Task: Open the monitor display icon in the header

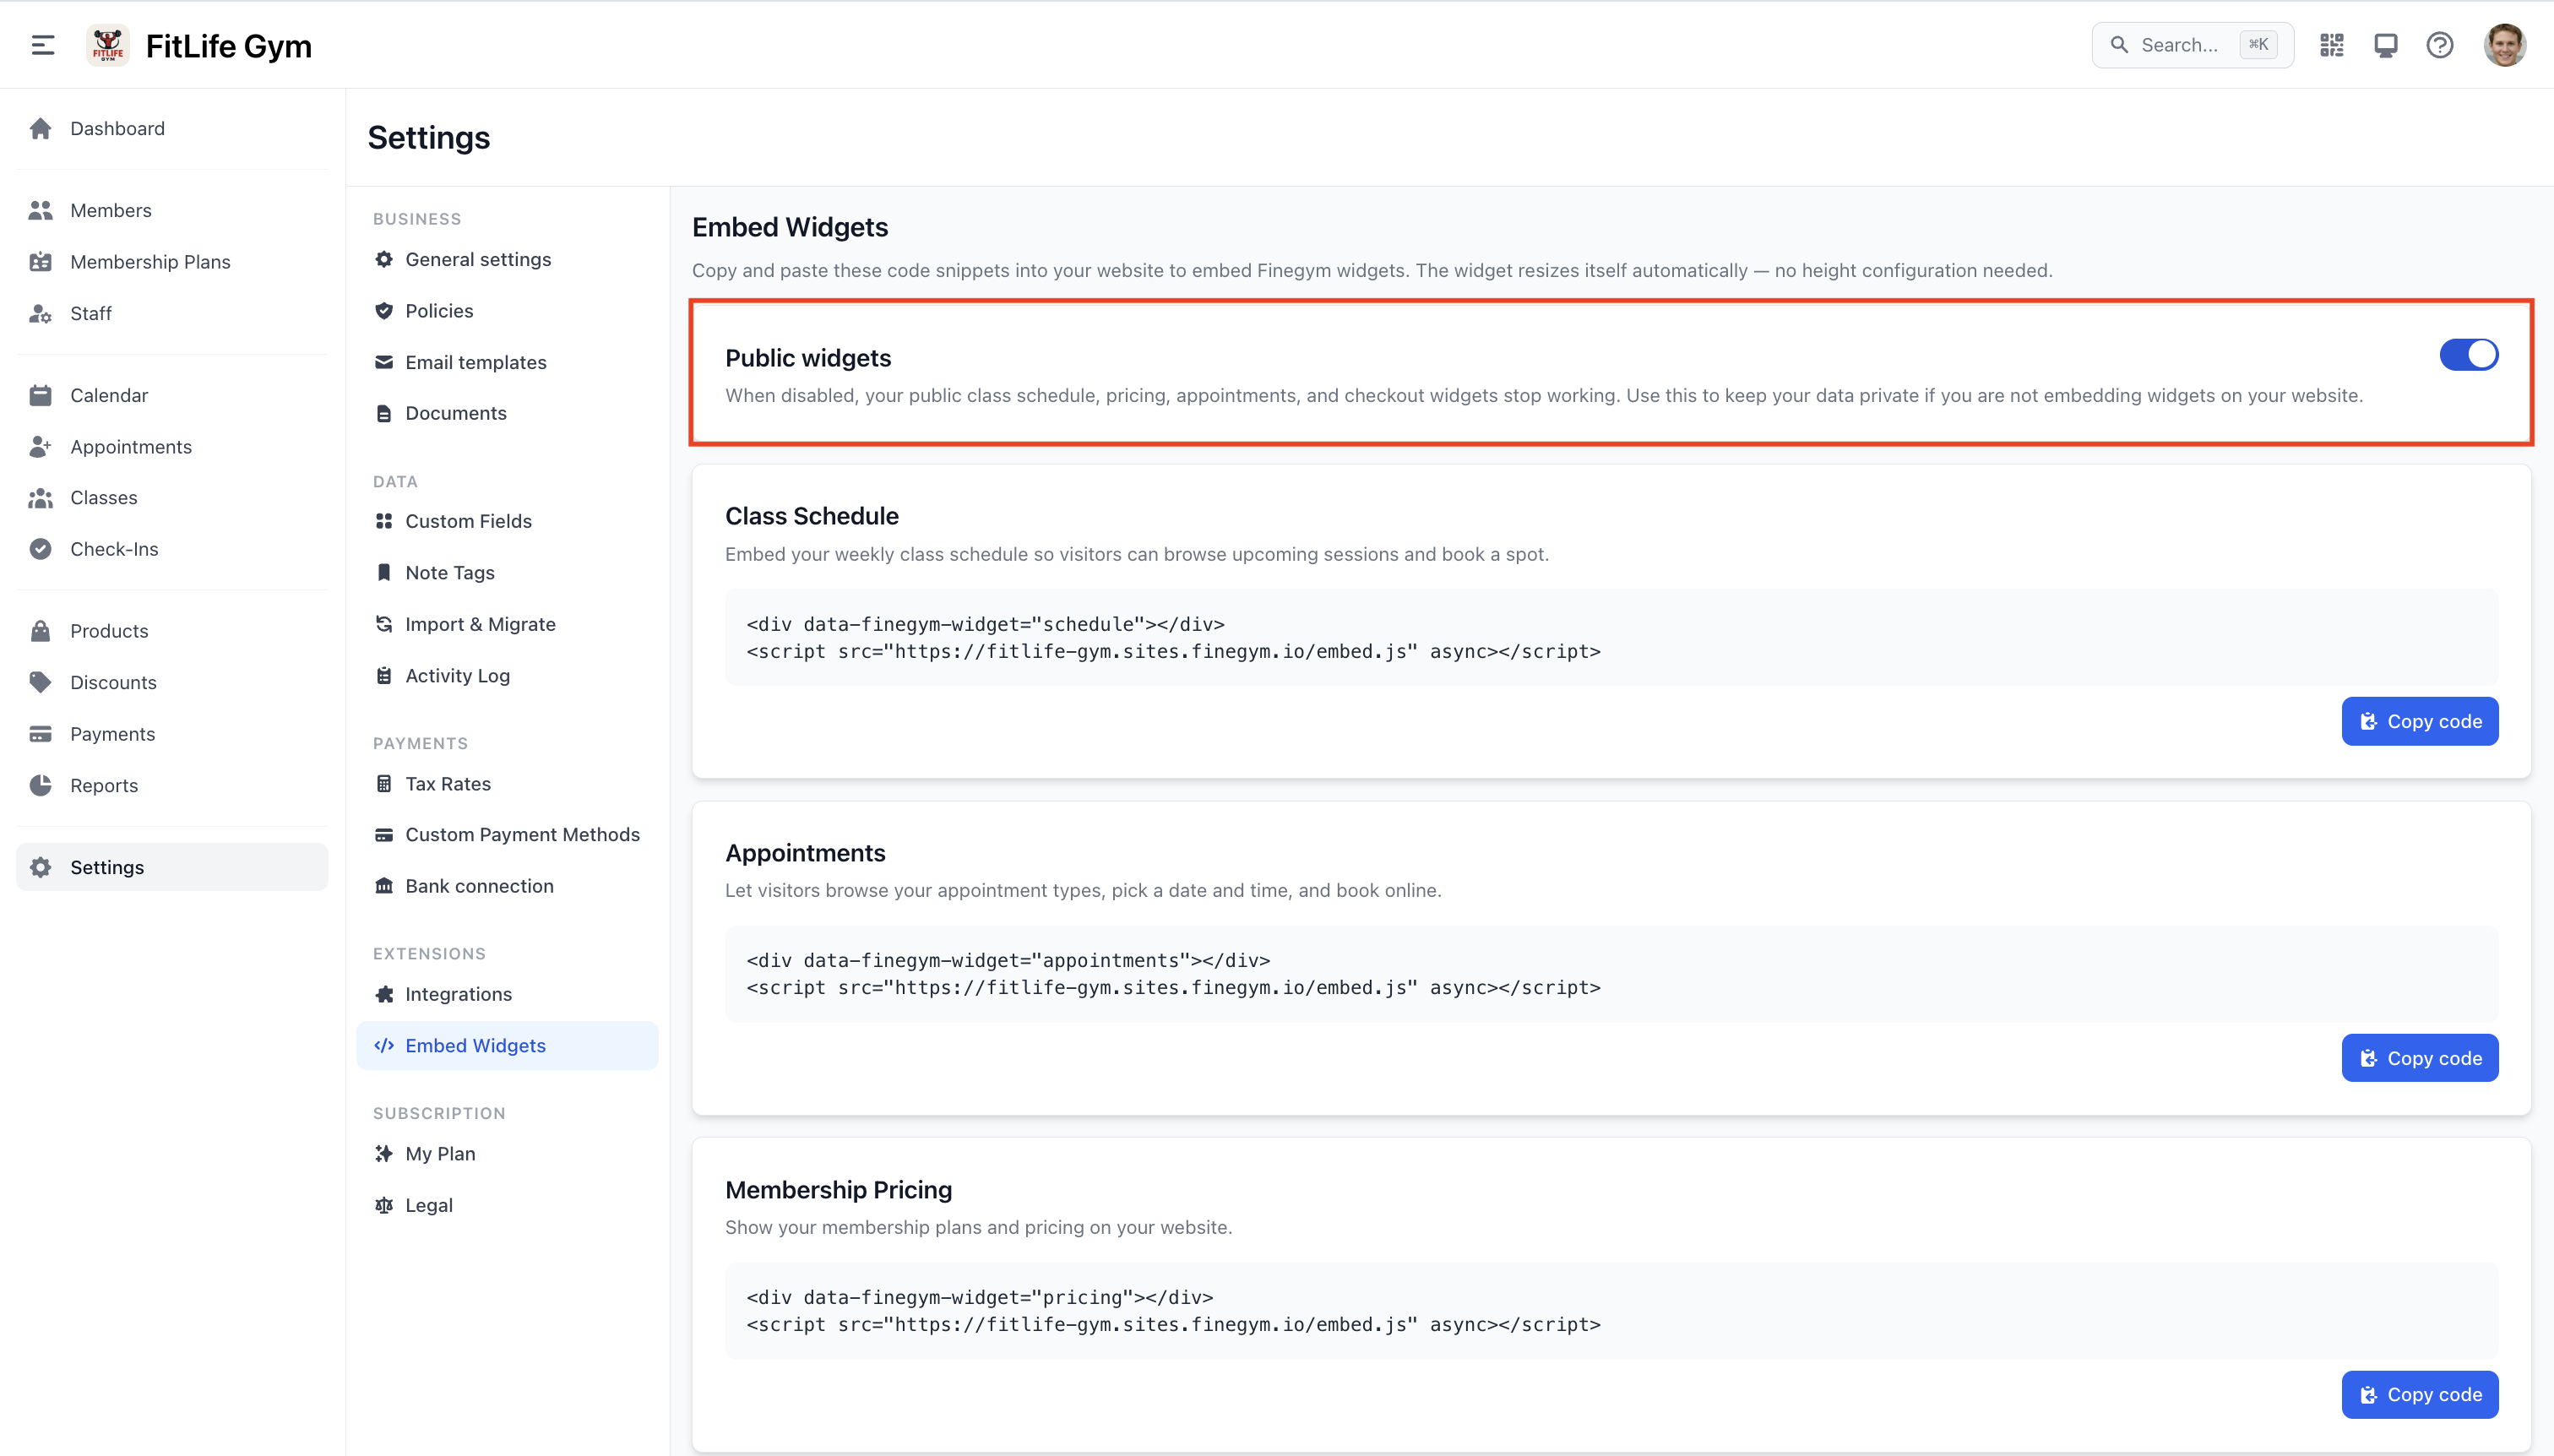Action: click(2385, 45)
